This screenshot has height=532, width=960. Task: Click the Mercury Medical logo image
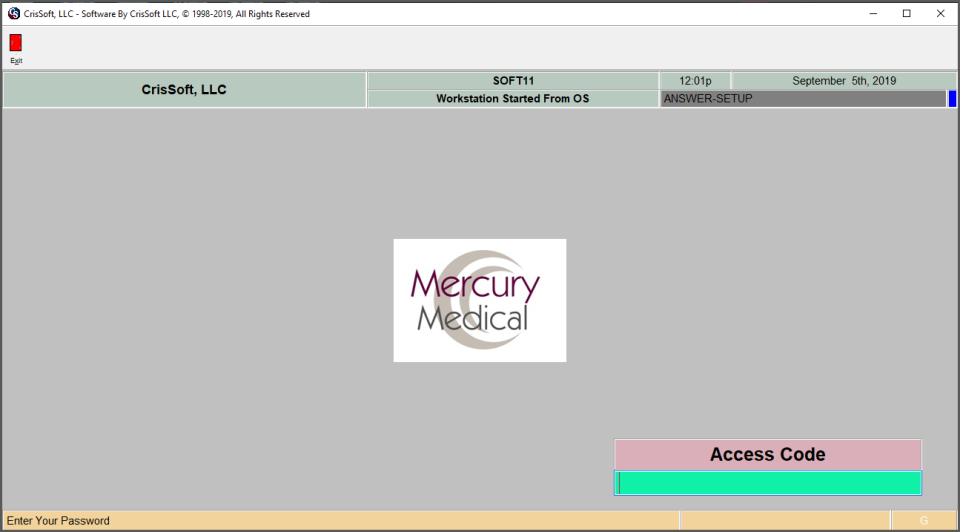[x=479, y=300]
